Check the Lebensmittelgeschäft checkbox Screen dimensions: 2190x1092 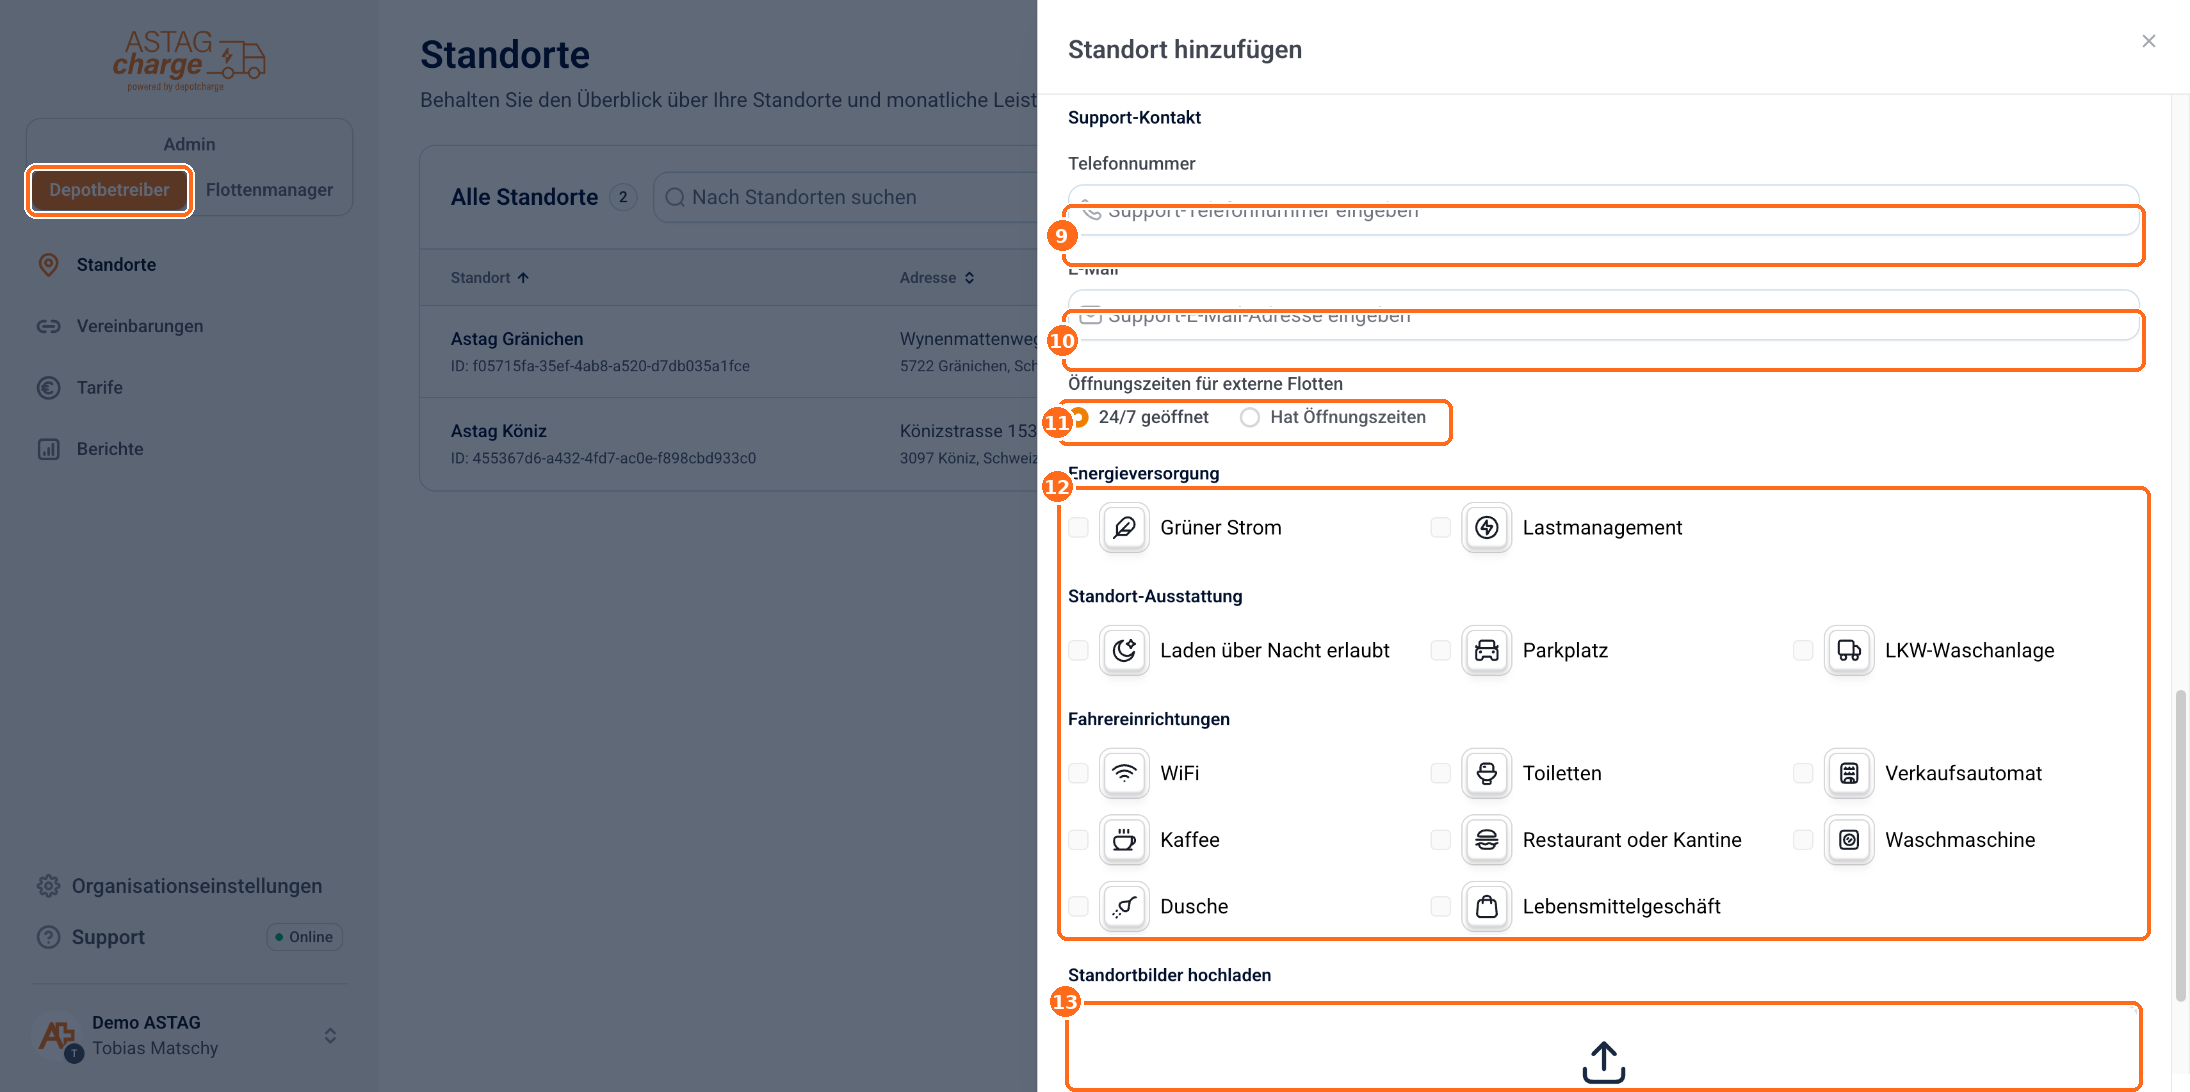pyautogui.click(x=1440, y=906)
